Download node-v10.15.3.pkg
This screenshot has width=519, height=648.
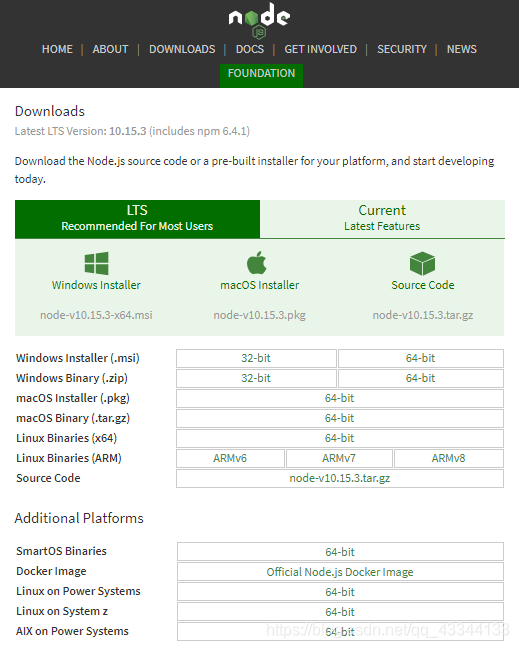260,315
